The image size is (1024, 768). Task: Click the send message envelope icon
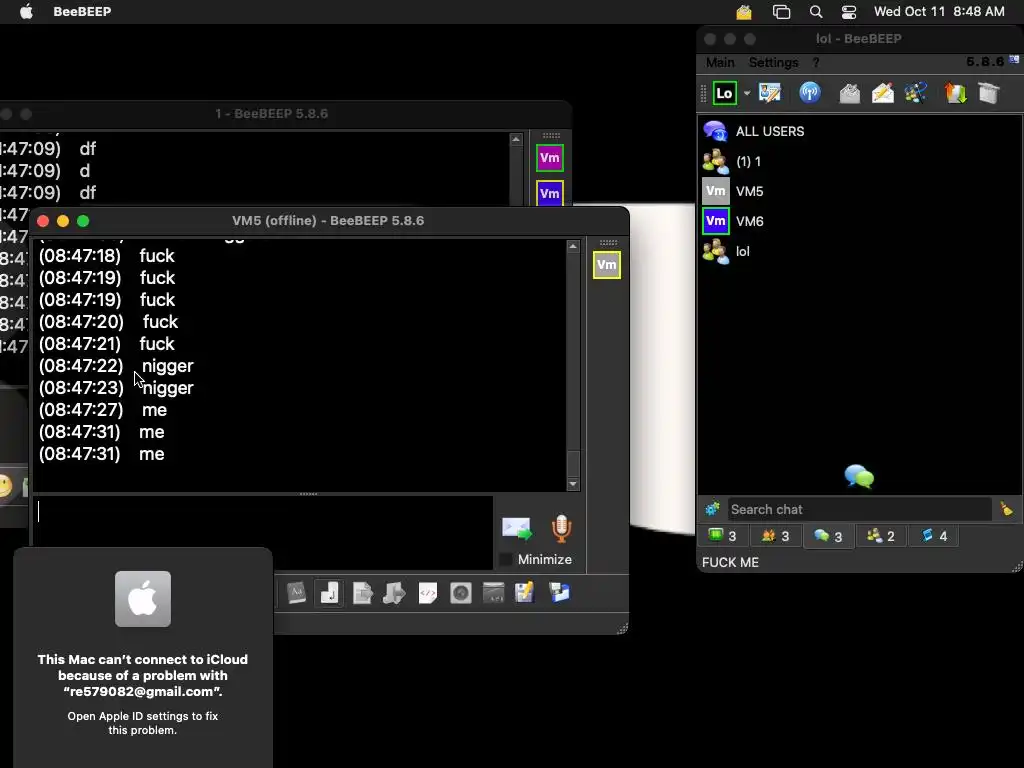[x=517, y=529]
